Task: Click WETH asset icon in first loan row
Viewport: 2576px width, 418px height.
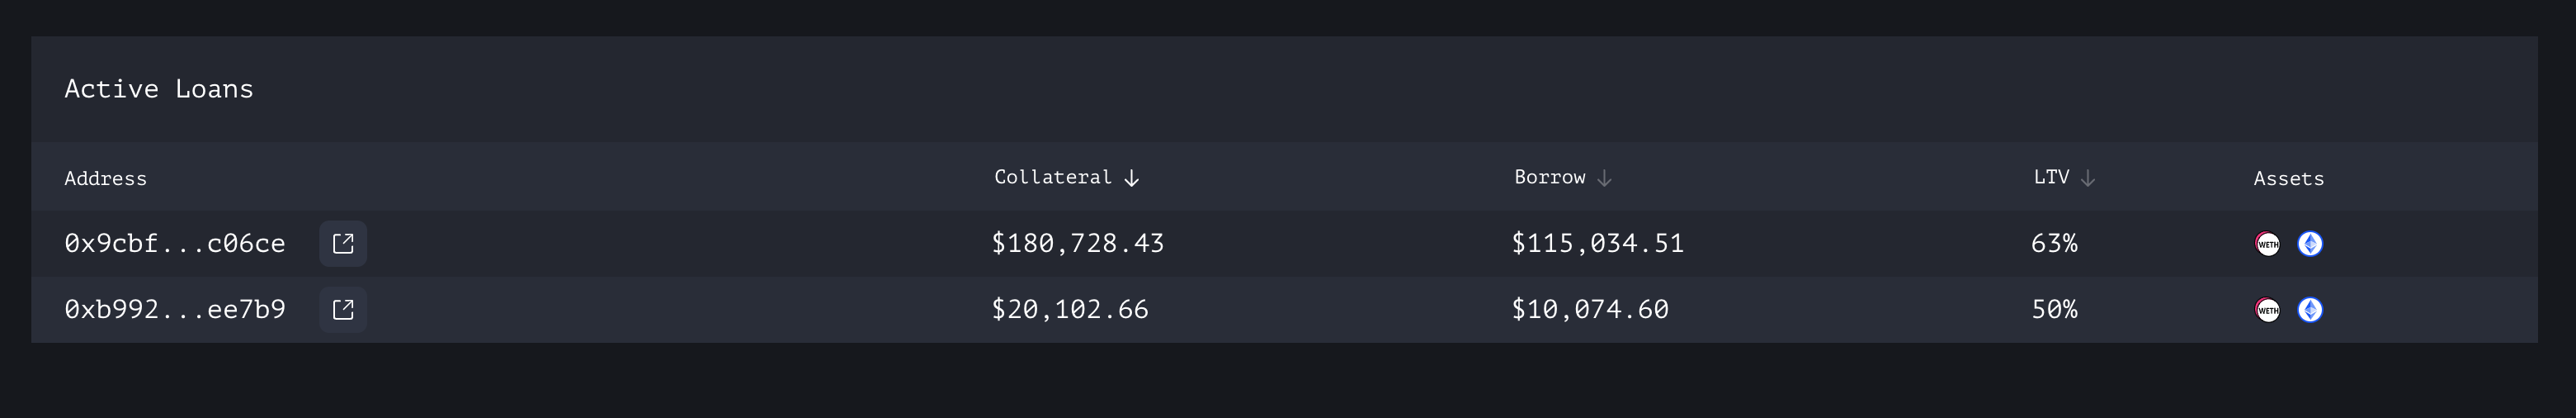Action: click(2268, 244)
